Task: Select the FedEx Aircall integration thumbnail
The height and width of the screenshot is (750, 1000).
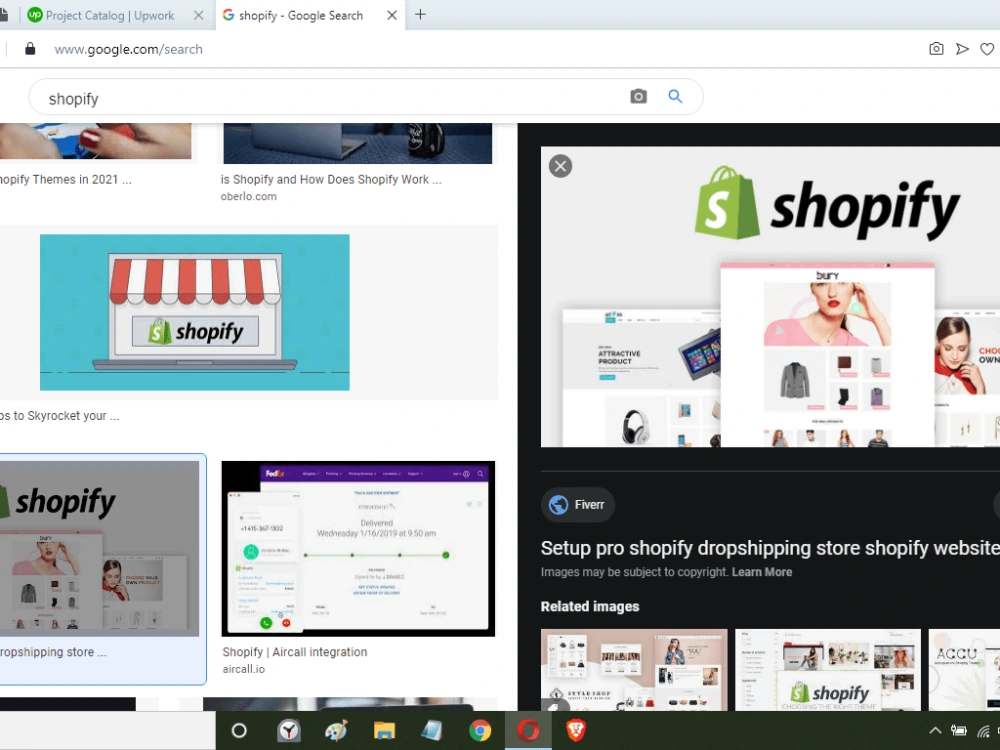Action: [x=358, y=548]
